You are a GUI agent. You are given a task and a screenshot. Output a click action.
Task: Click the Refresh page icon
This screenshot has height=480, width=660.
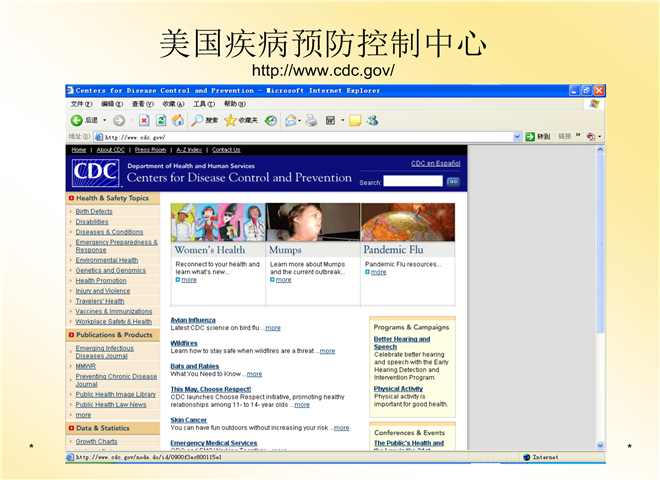[161, 121]
